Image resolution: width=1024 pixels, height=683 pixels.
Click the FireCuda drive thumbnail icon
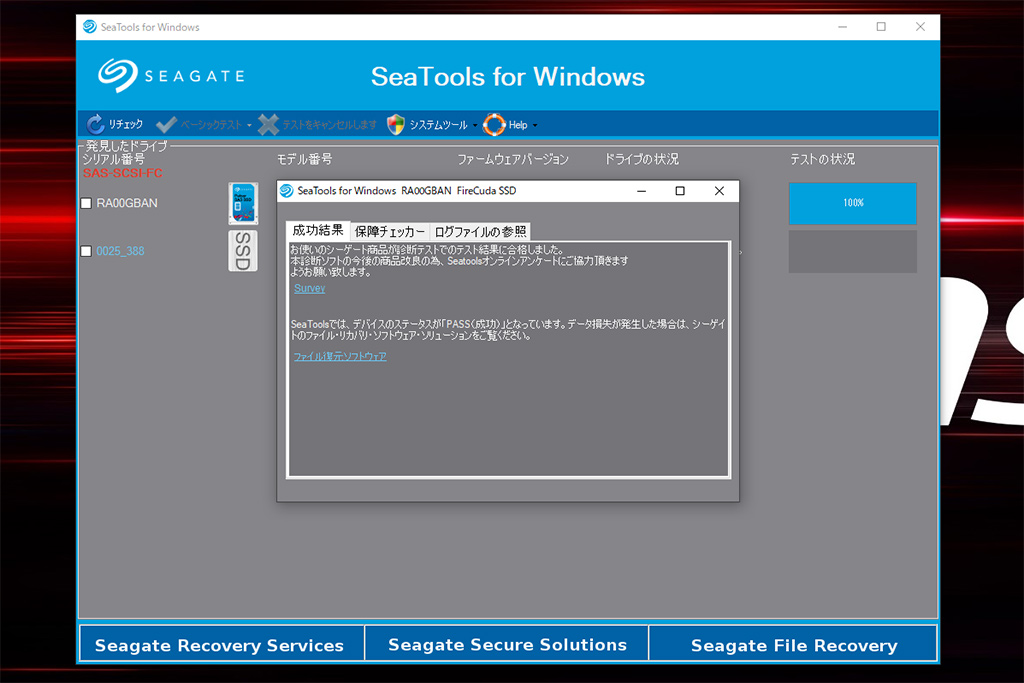[x=243, y=203]
